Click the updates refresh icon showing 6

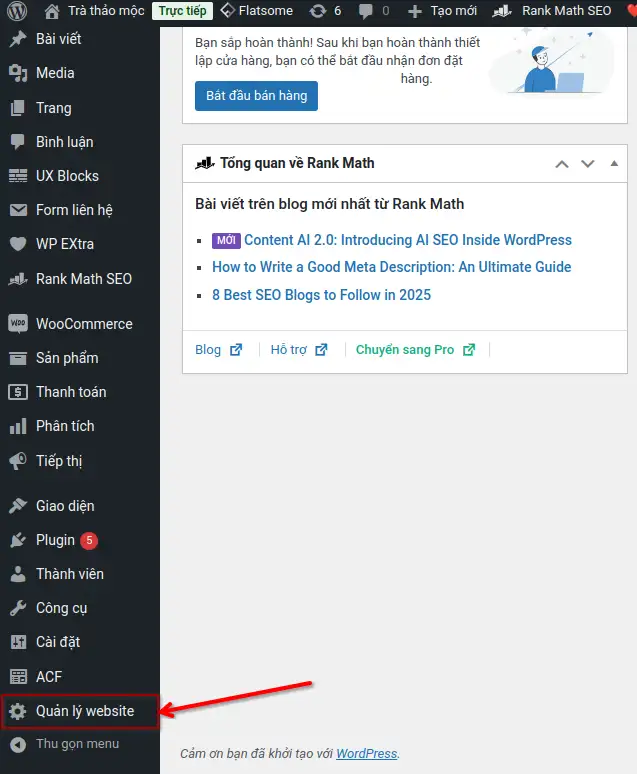point(318,11)
